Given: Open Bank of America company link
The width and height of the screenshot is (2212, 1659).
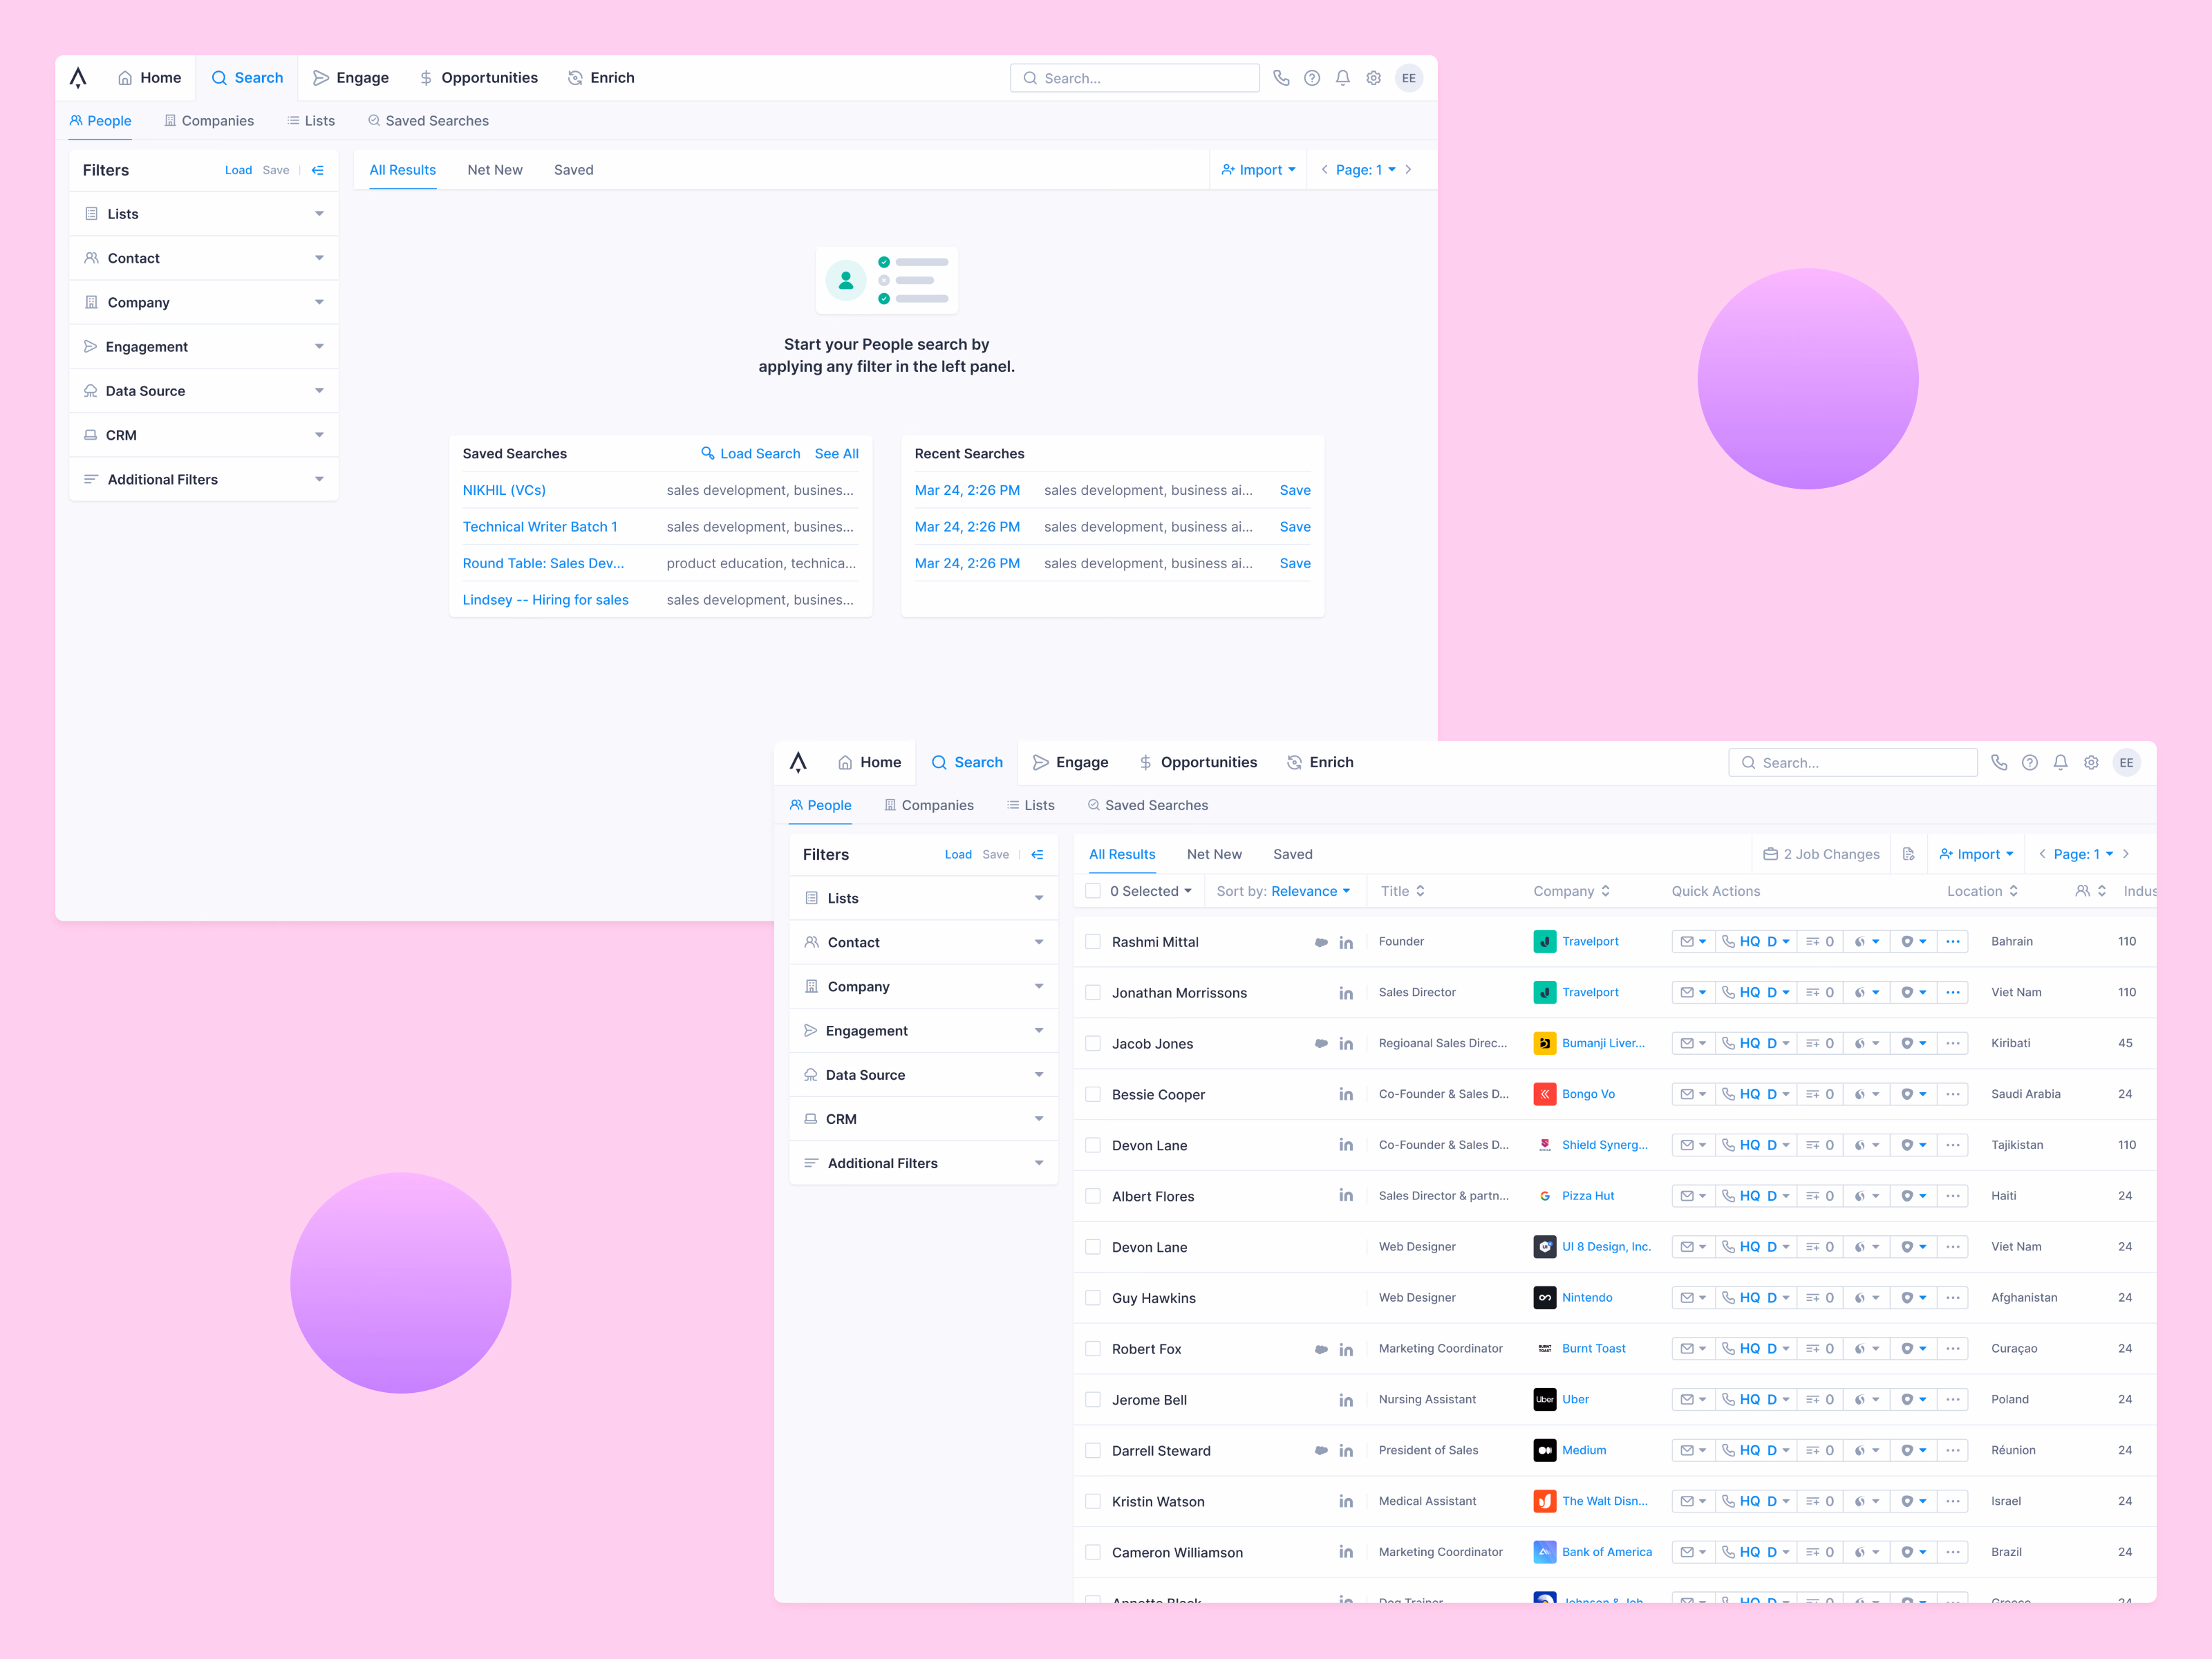Looking at the screenshot, I should pos(1607,1552).
